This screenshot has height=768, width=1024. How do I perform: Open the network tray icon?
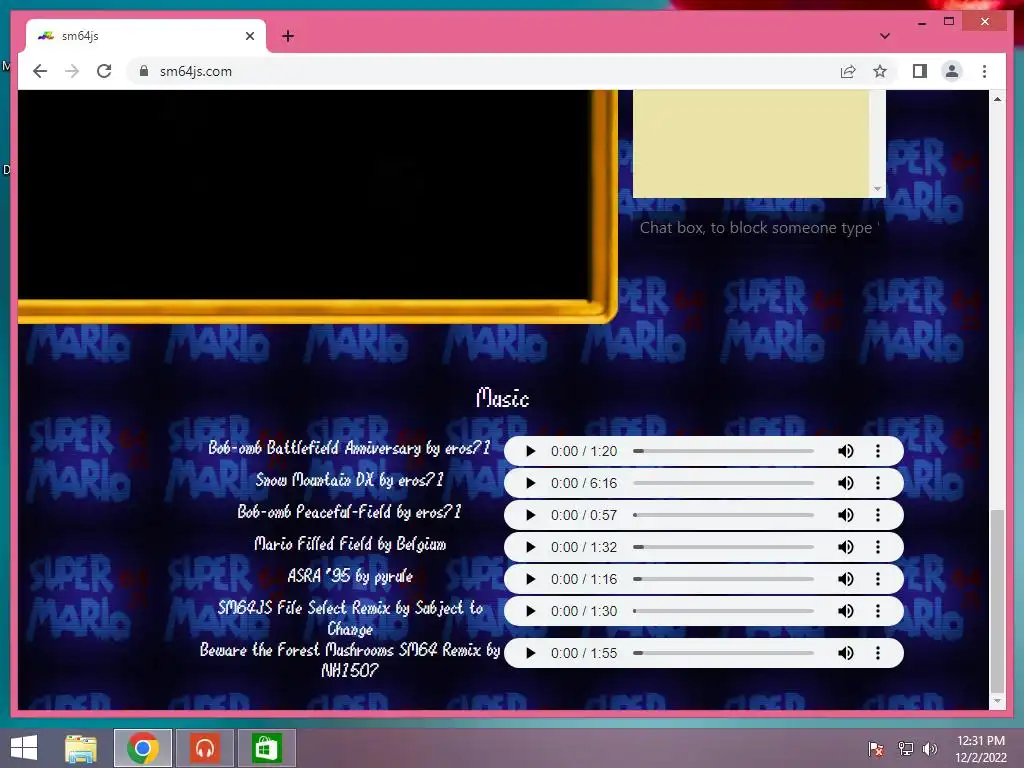[x=905, y=748]
